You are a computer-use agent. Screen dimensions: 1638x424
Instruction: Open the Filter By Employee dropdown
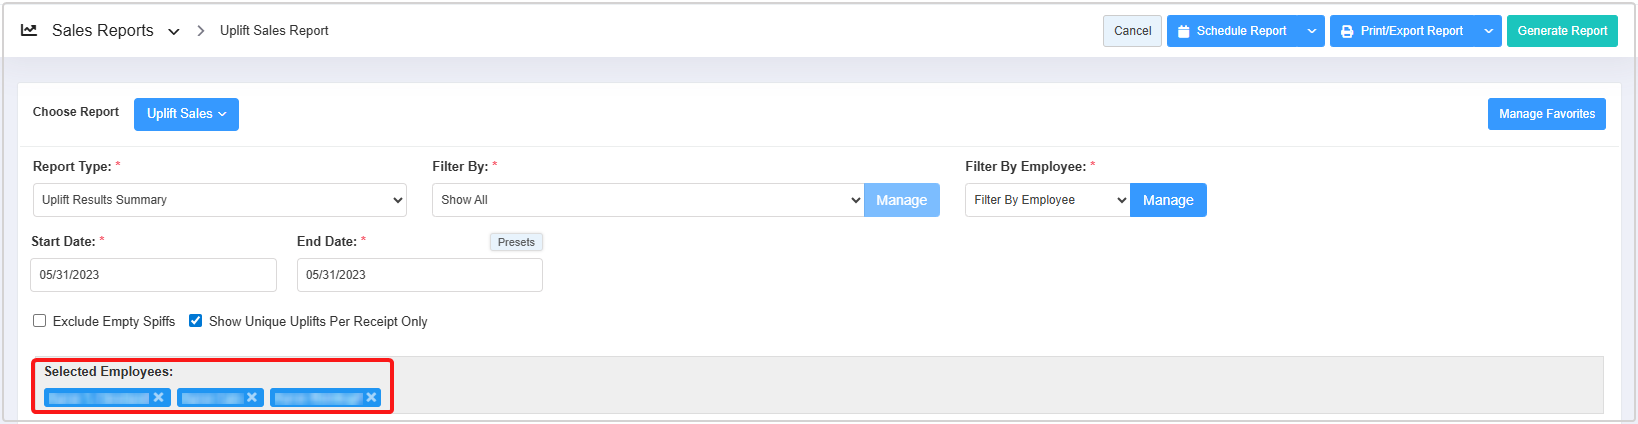click(x=1047, y=200)
